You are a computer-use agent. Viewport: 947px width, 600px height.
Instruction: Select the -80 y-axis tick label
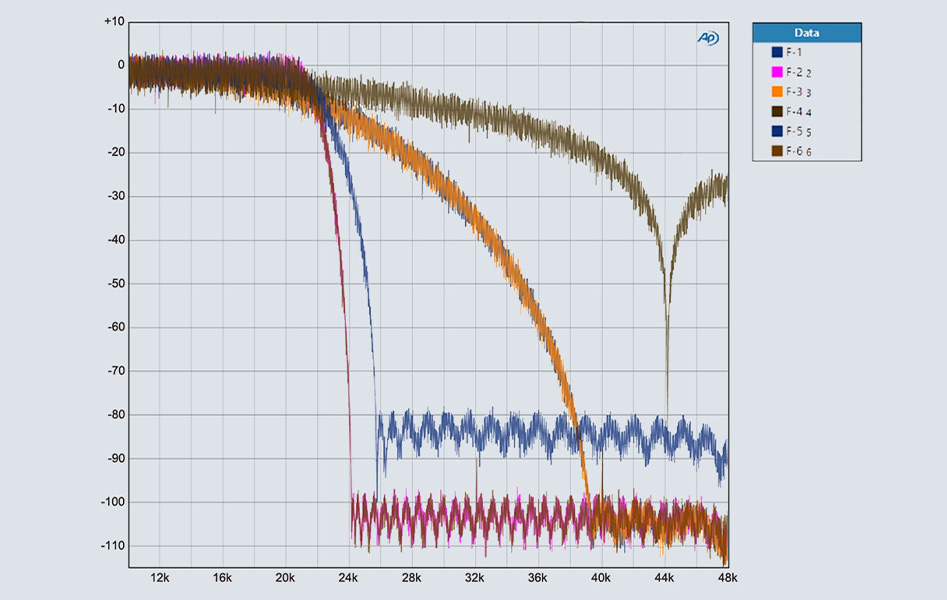(114, 415)
